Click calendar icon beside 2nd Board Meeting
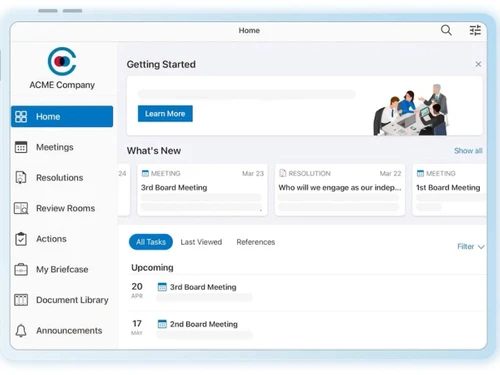500x375 pixels. click(162, 324)
